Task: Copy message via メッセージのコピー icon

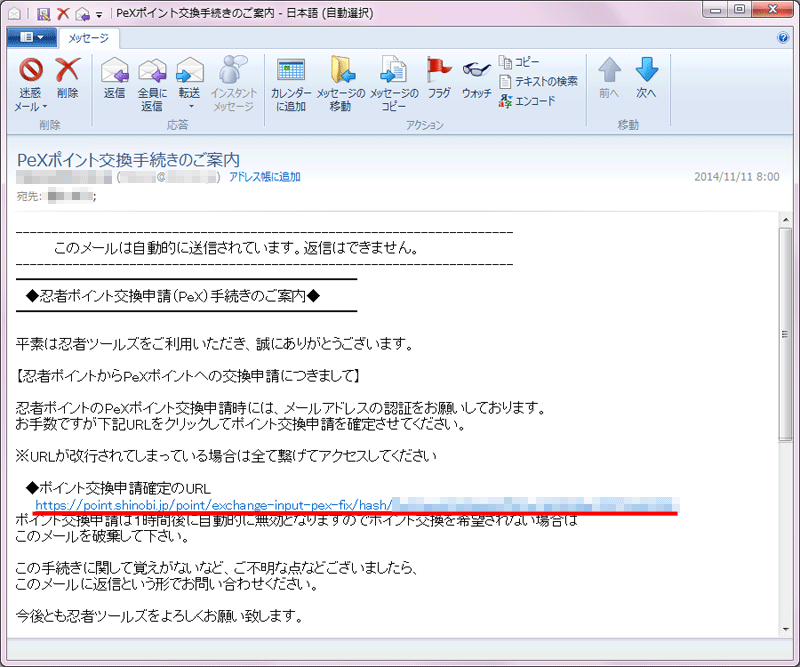Action: point(393,70)
